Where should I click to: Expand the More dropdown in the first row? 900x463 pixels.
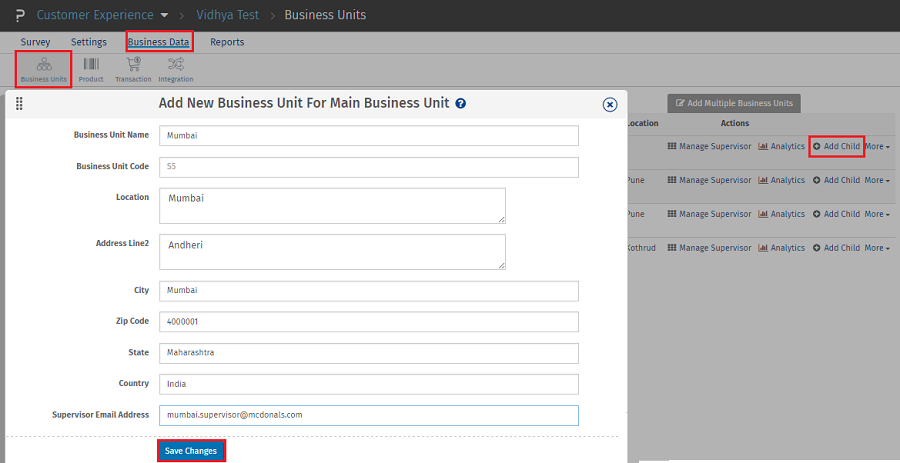pos(877,146)
